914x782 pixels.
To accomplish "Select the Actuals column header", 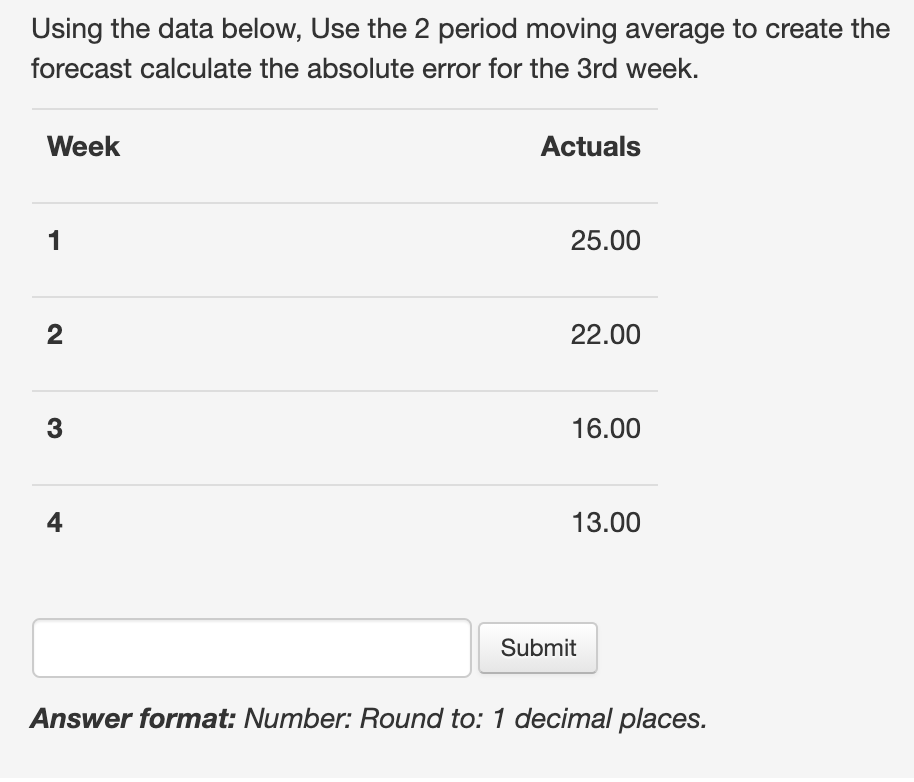I will (590, 146).
